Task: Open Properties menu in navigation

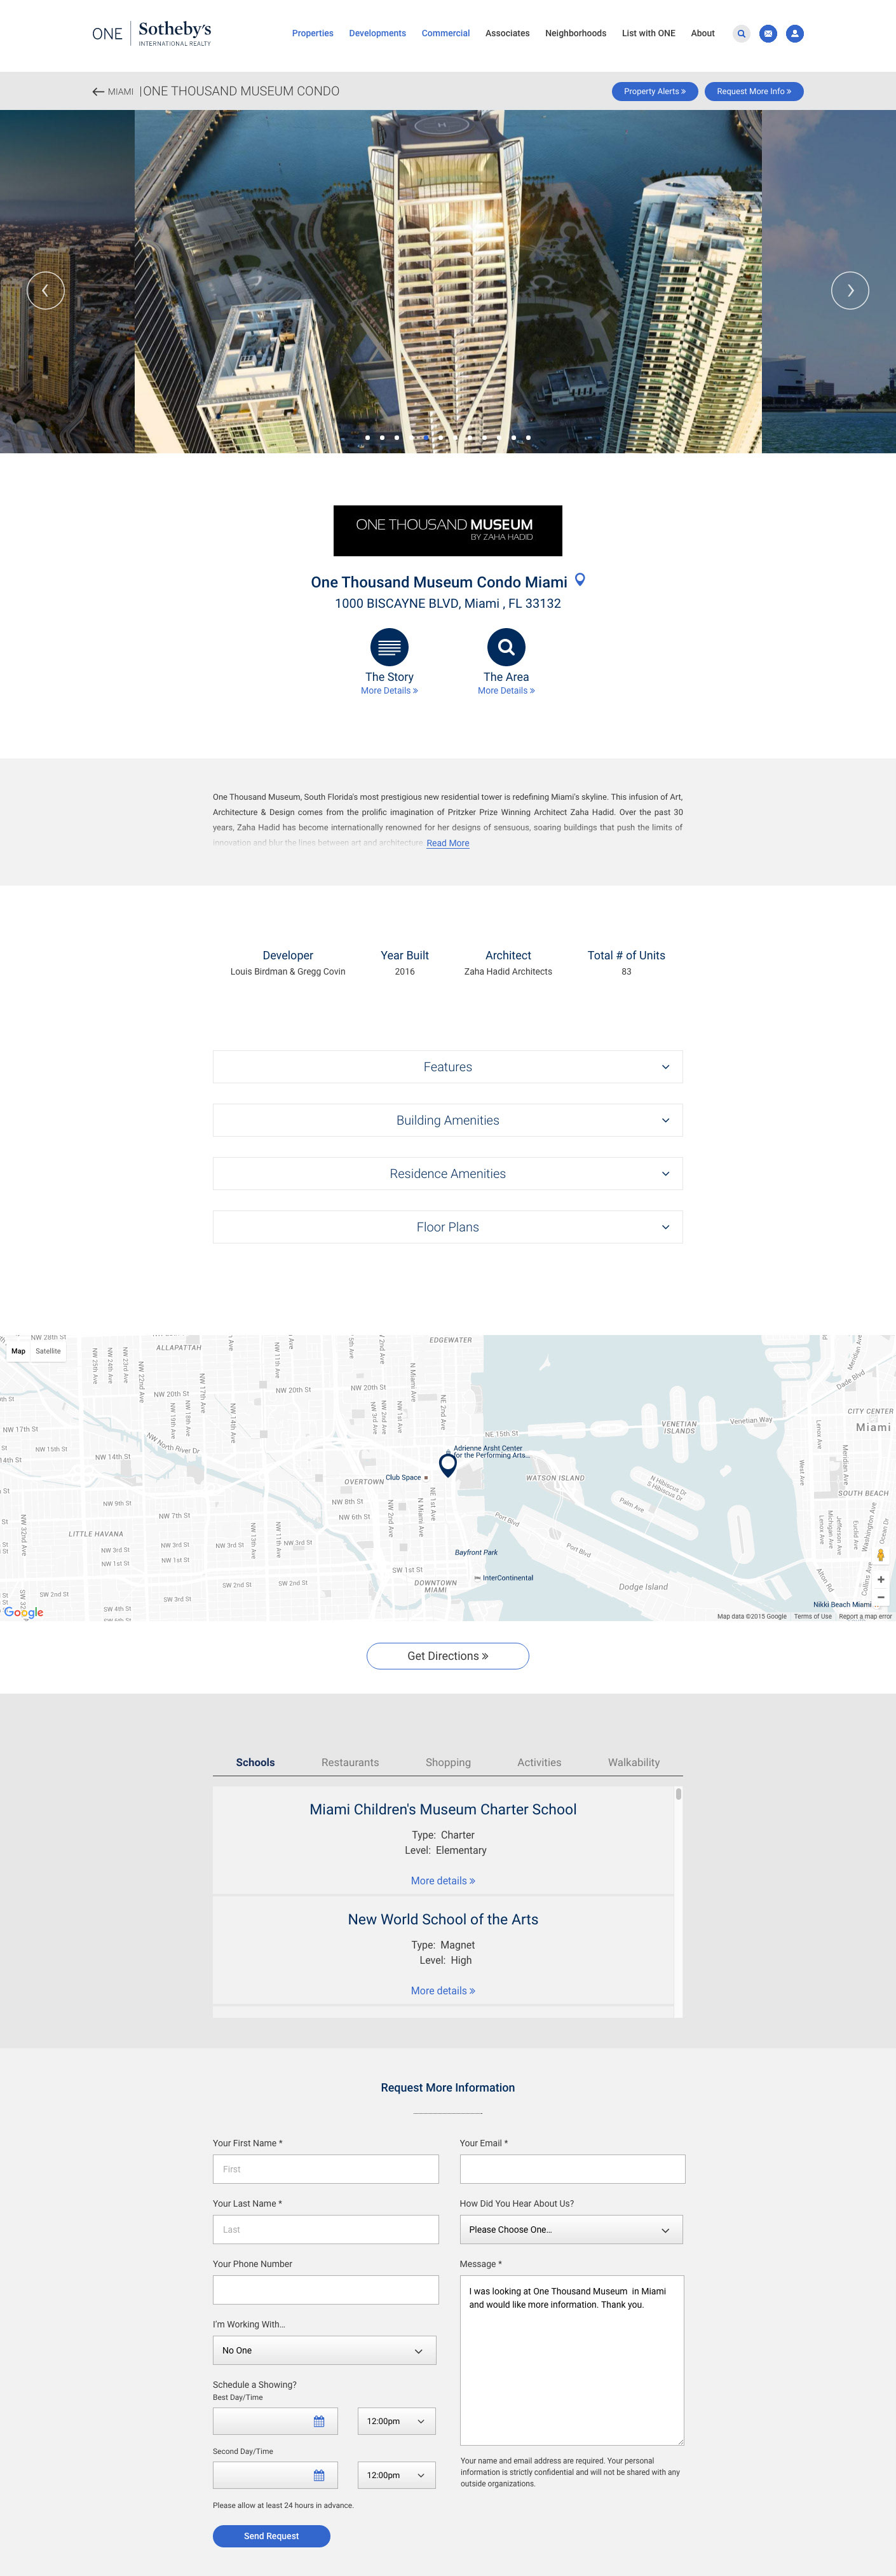Action: pyautogui.click(x=313, y=34)
